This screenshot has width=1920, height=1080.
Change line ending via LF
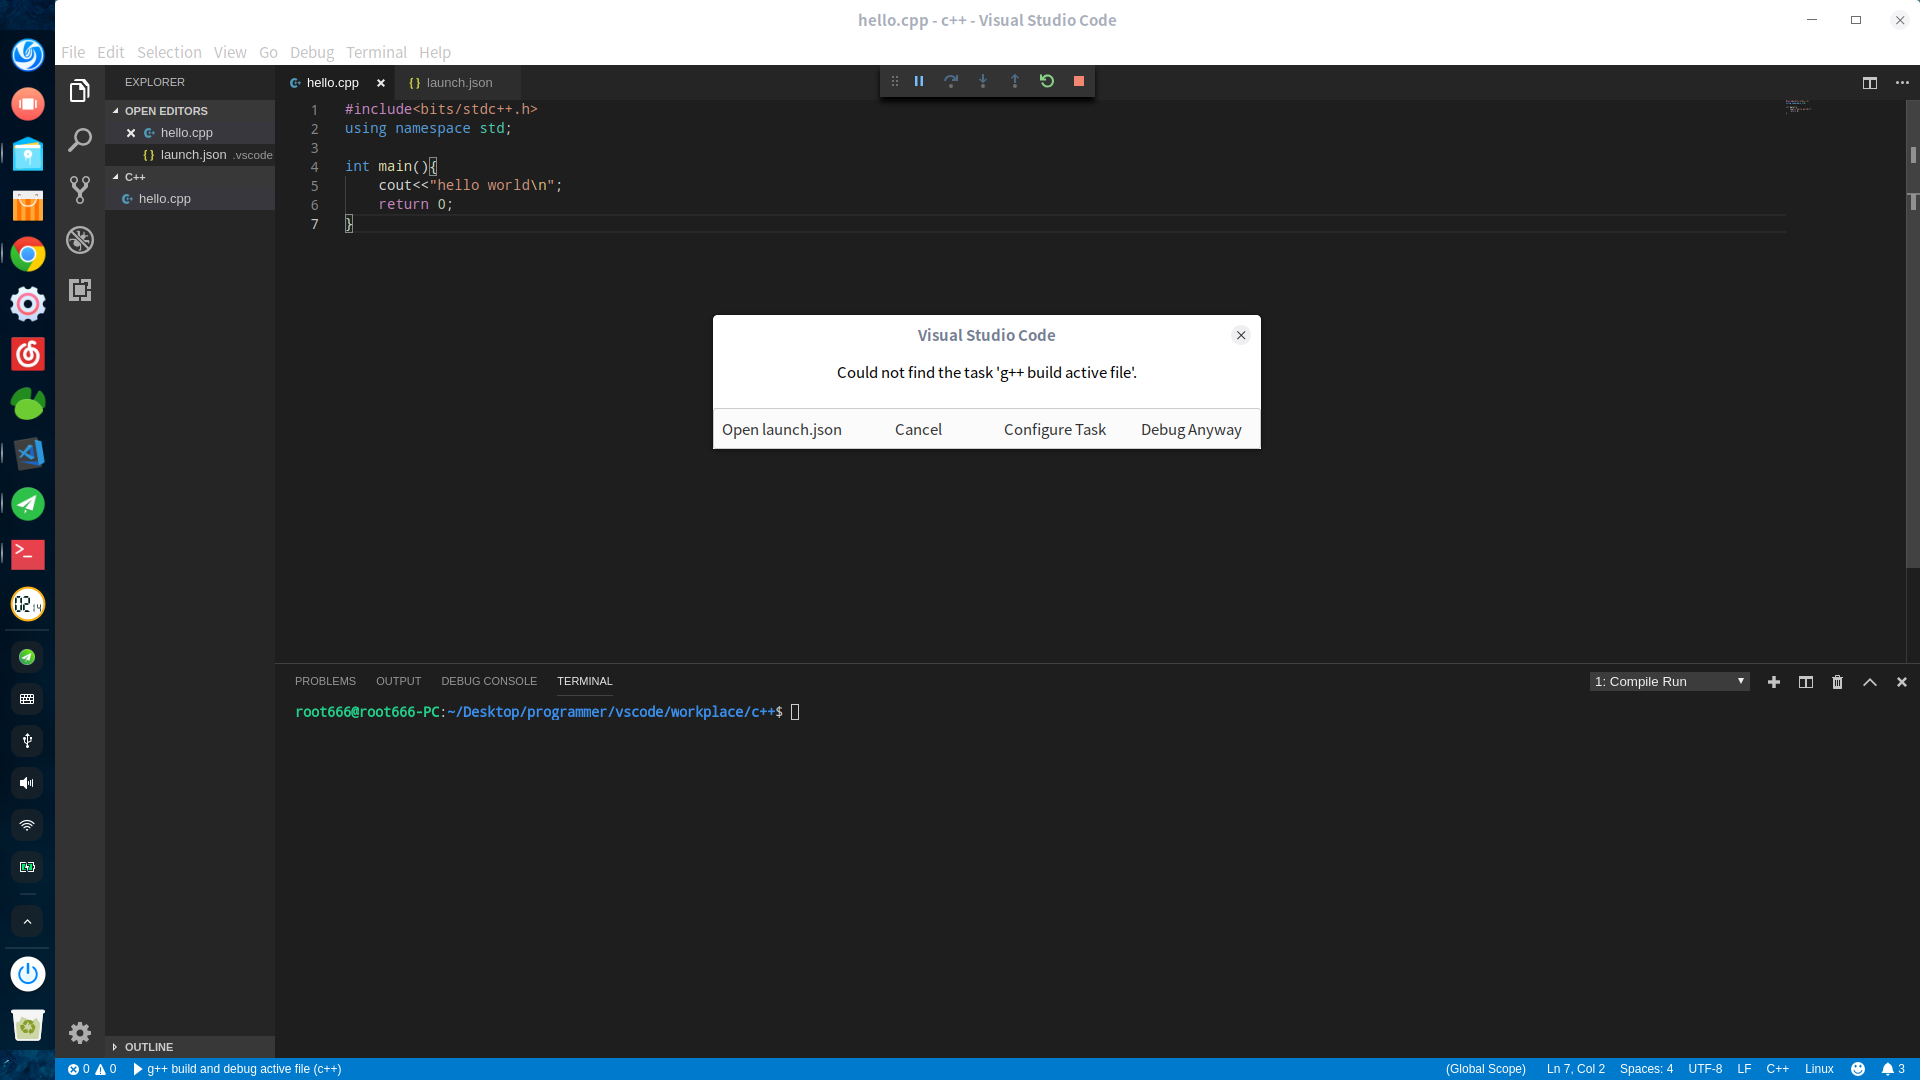pyautogui.click(x=1744, y=1069)
